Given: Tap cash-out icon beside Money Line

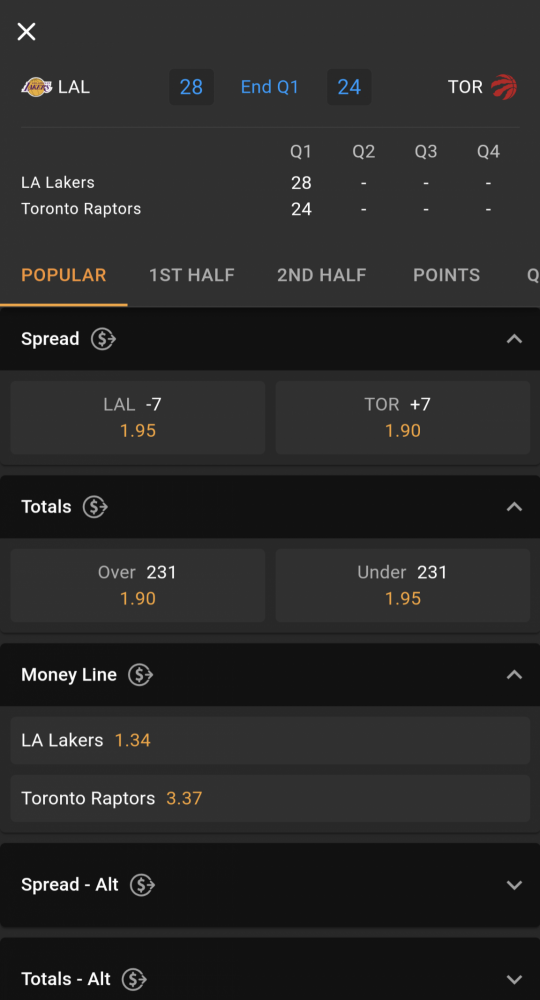Looking at the screenshot, I should tap(140, 675).
